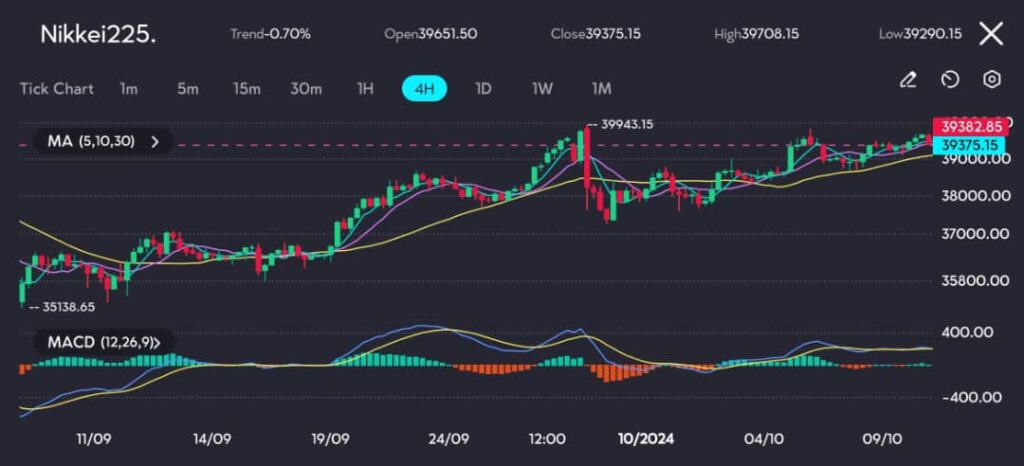Open chart settings hexagon icon
Viewport: 1024px width, 466px height.
pyautogui.click(x=991, y=80)
